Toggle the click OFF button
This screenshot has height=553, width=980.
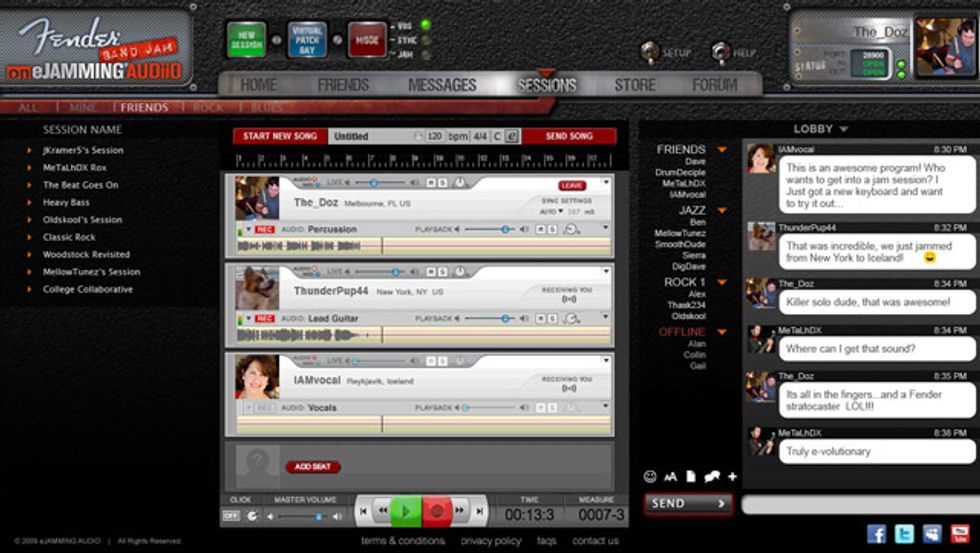(x=231, y=516)
